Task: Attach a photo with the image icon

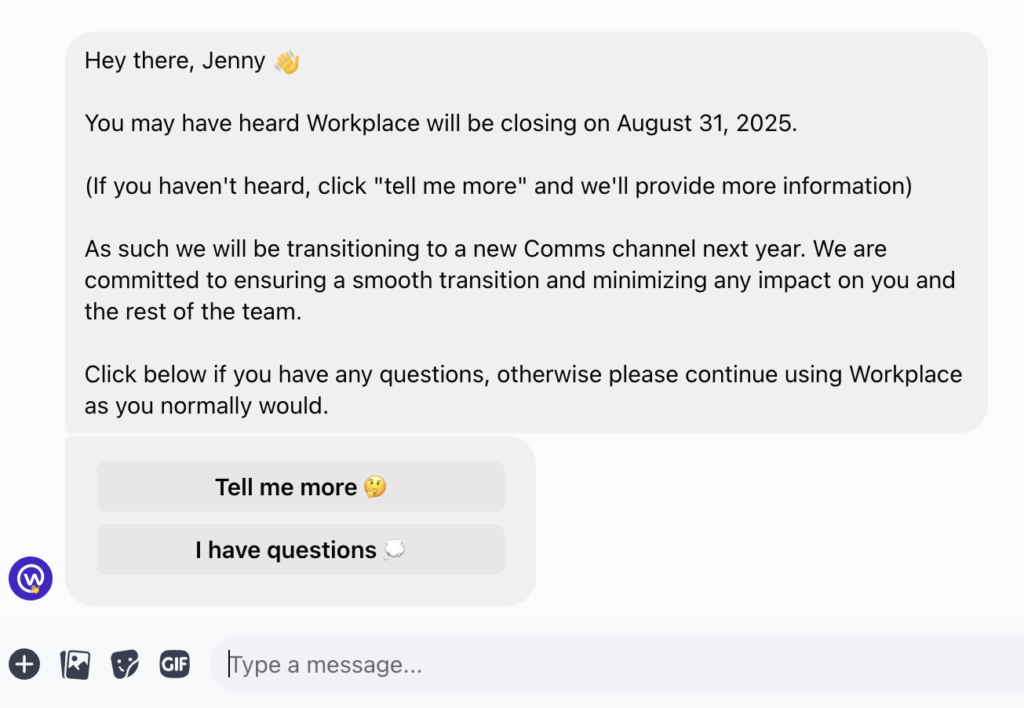Action: point(75,664)
